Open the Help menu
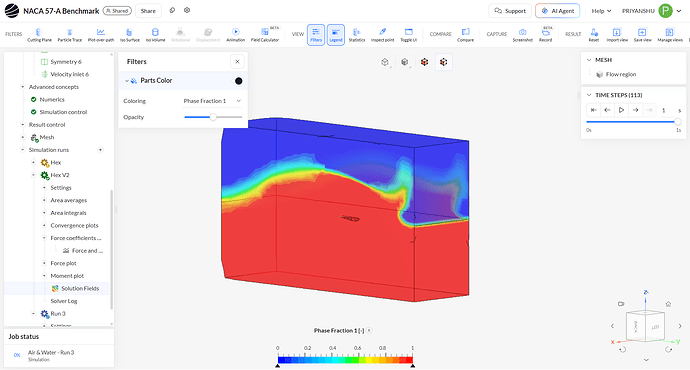Image resolution: width=690 pixels, height=370 pixels. click(601, 11)
